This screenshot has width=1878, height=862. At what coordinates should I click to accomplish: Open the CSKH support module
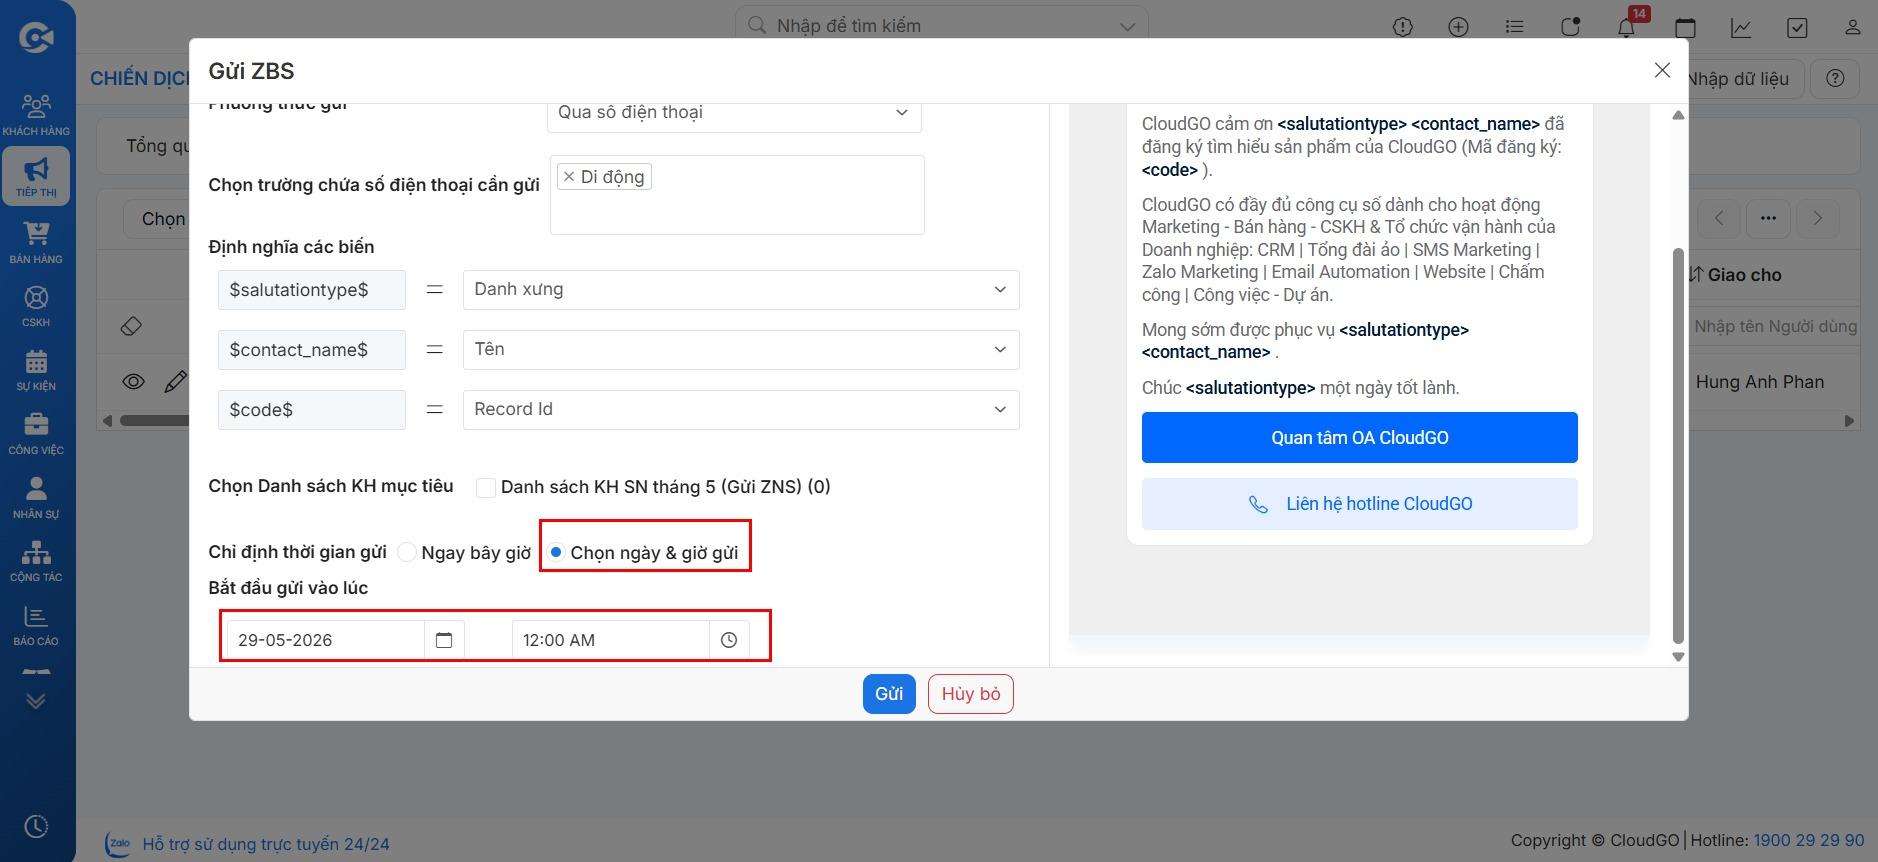(36, 306)
